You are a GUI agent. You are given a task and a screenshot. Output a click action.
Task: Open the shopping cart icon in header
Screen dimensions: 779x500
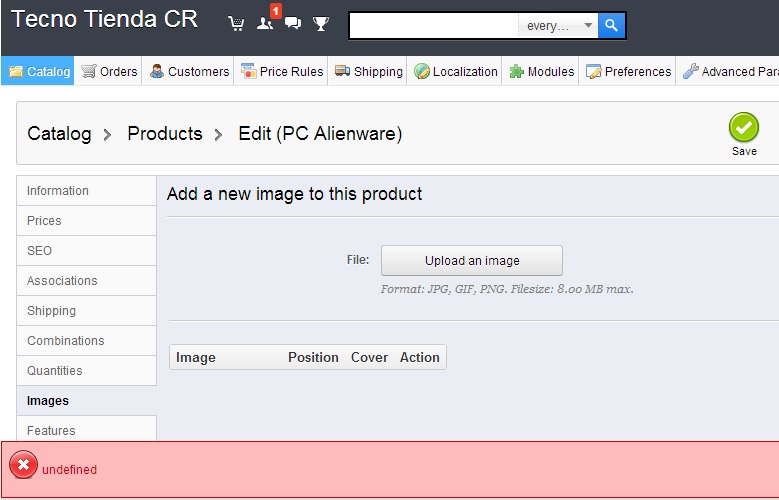(x=236, y=23)
